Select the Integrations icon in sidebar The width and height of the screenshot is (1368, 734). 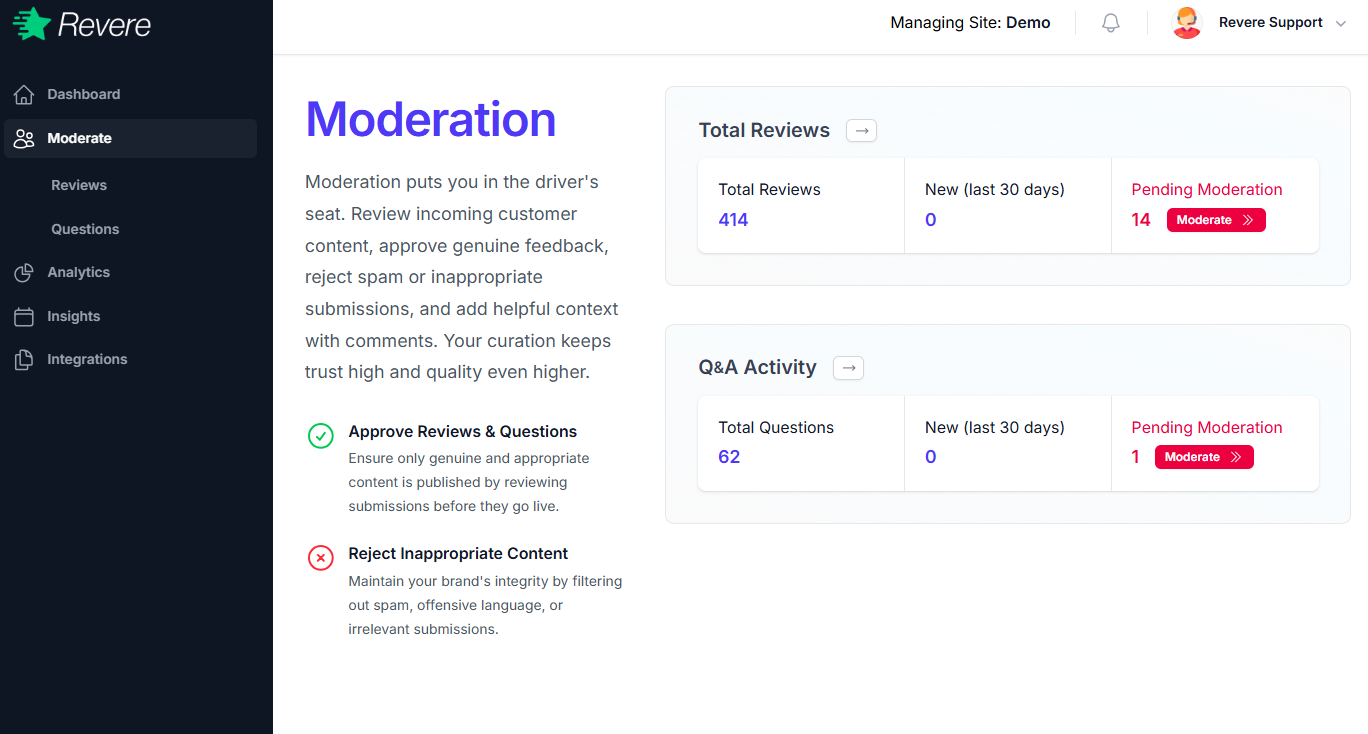tap(22, 359)
